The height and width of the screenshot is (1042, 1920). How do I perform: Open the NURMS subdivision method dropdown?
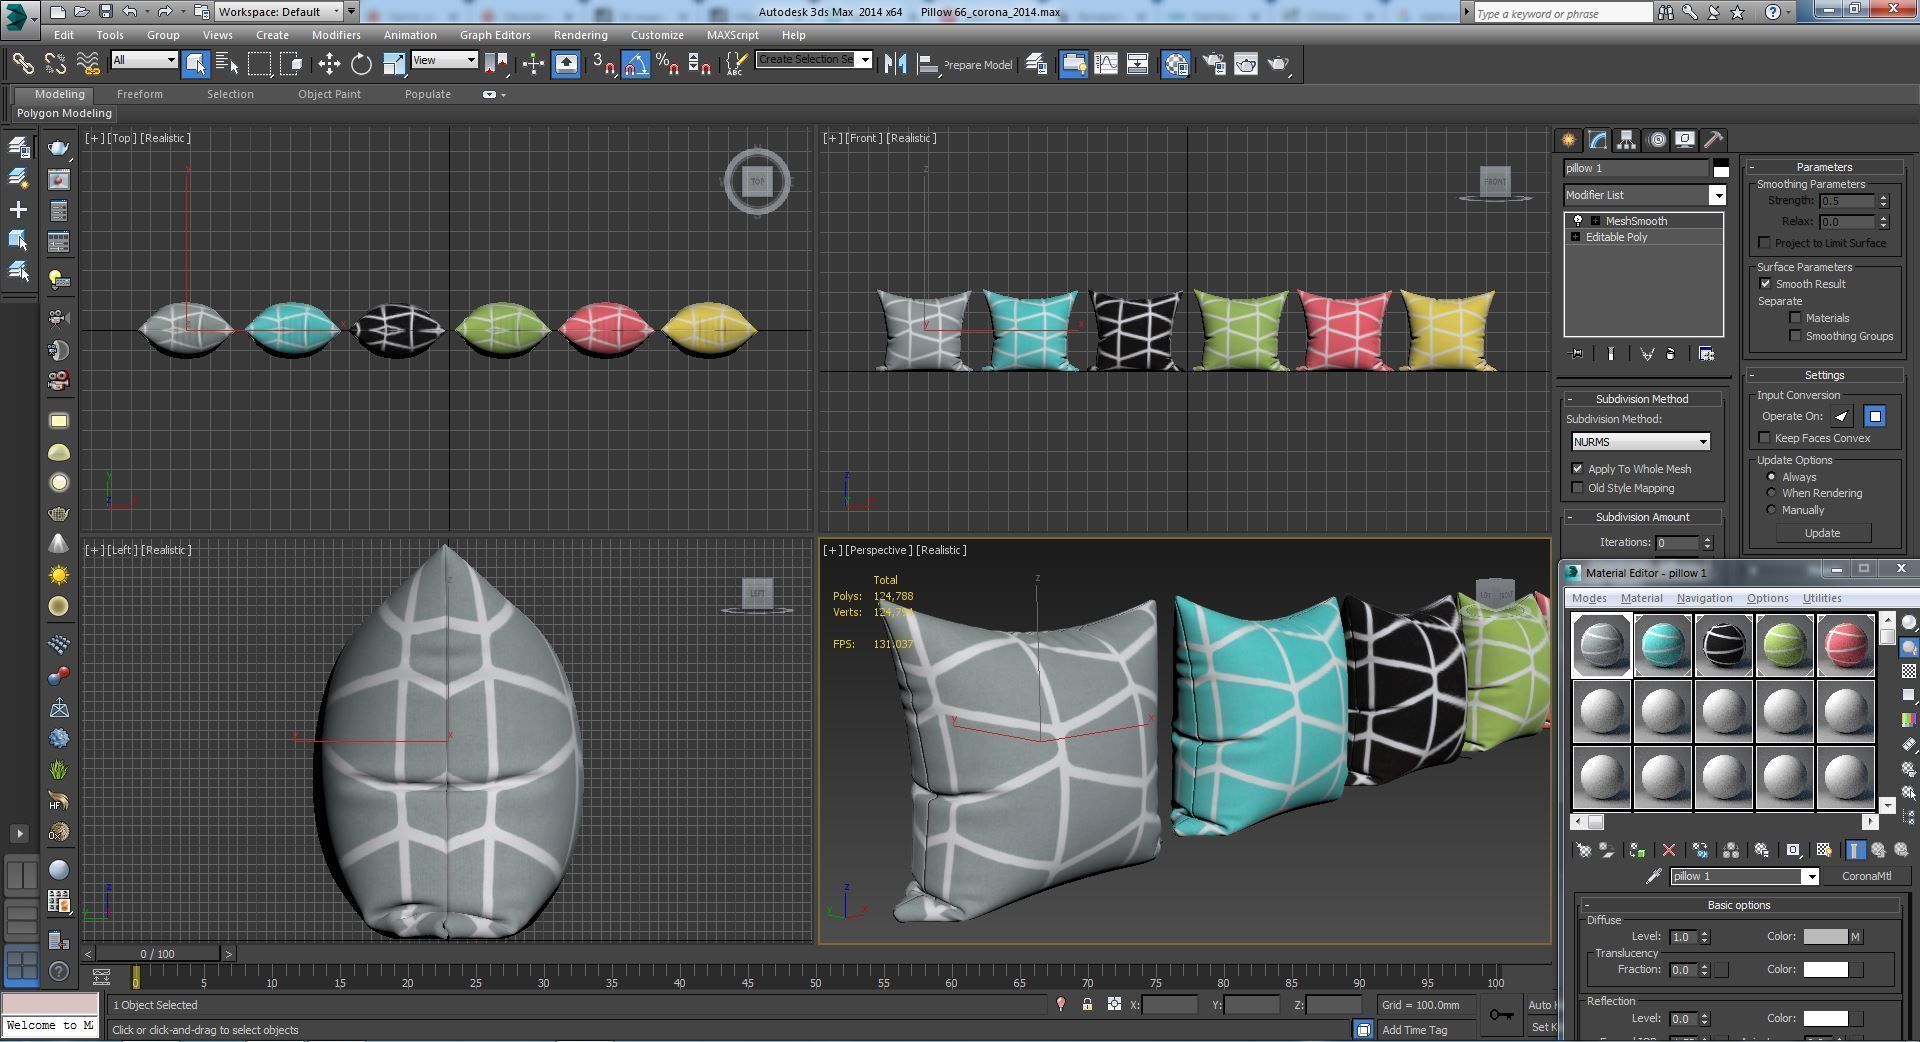1640,442
